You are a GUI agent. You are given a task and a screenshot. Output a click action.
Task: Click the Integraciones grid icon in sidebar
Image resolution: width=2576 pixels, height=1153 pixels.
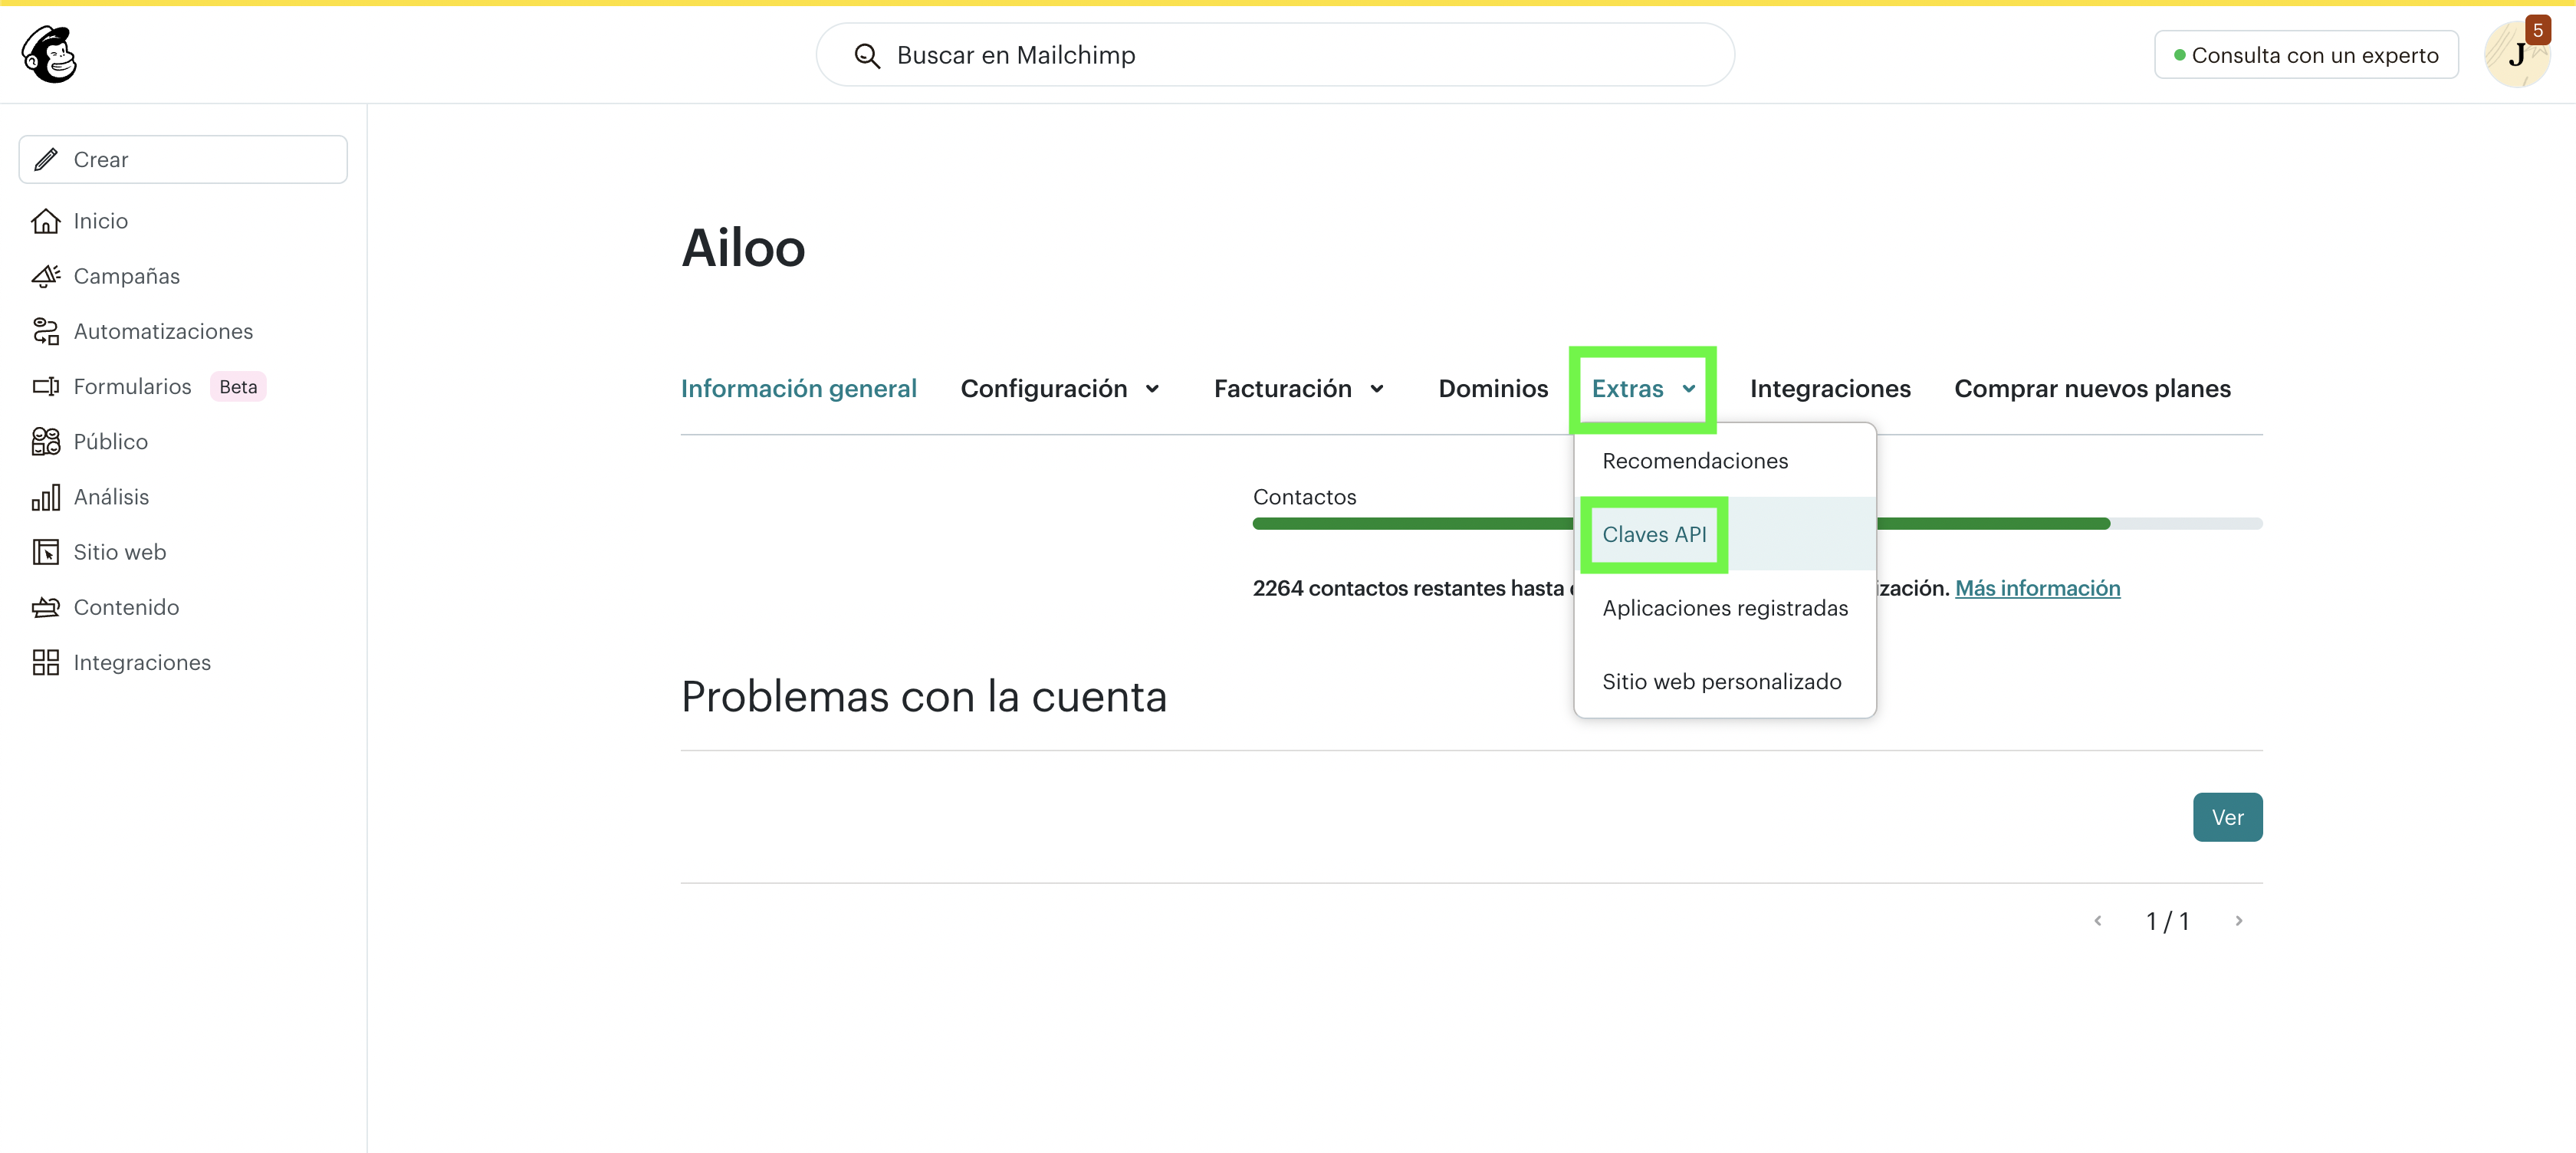point(46,662)
